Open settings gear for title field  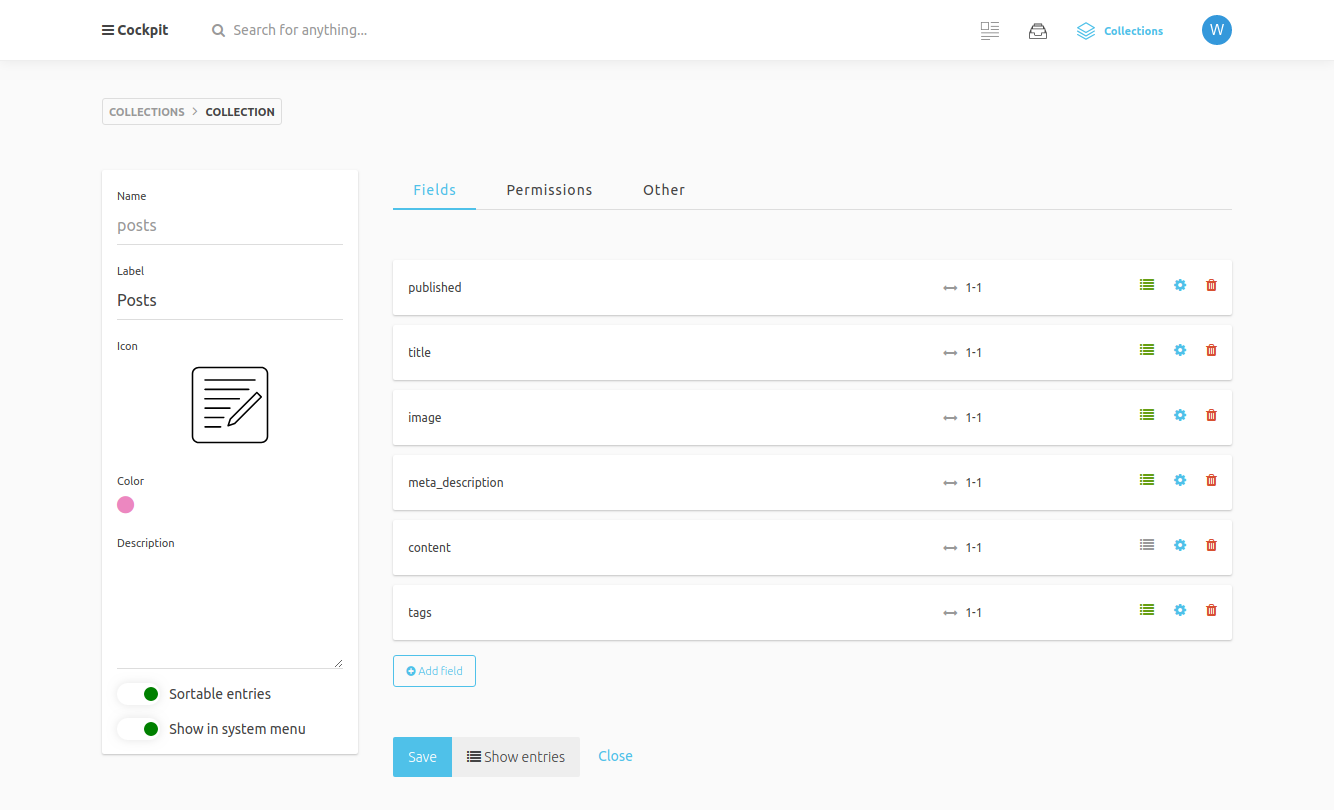(x=1180, y=350)
